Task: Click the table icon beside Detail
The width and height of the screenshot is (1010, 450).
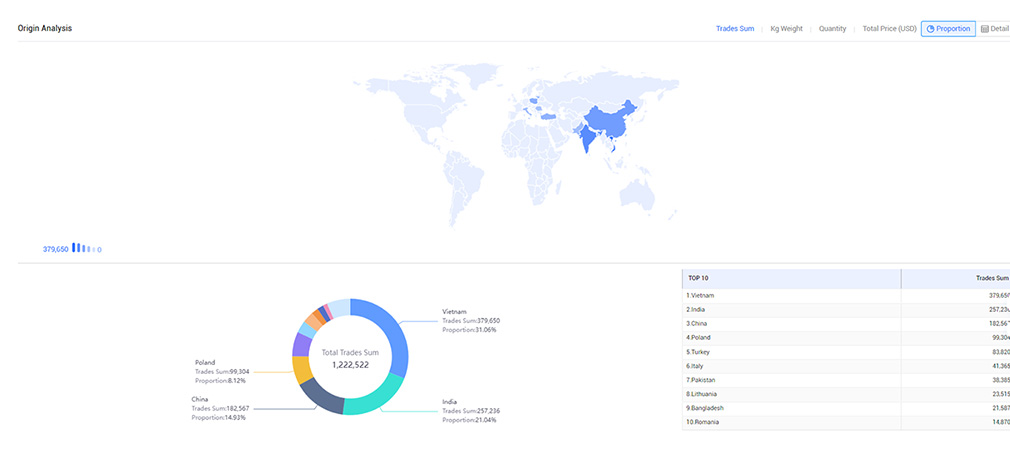Action: point(985,29)
